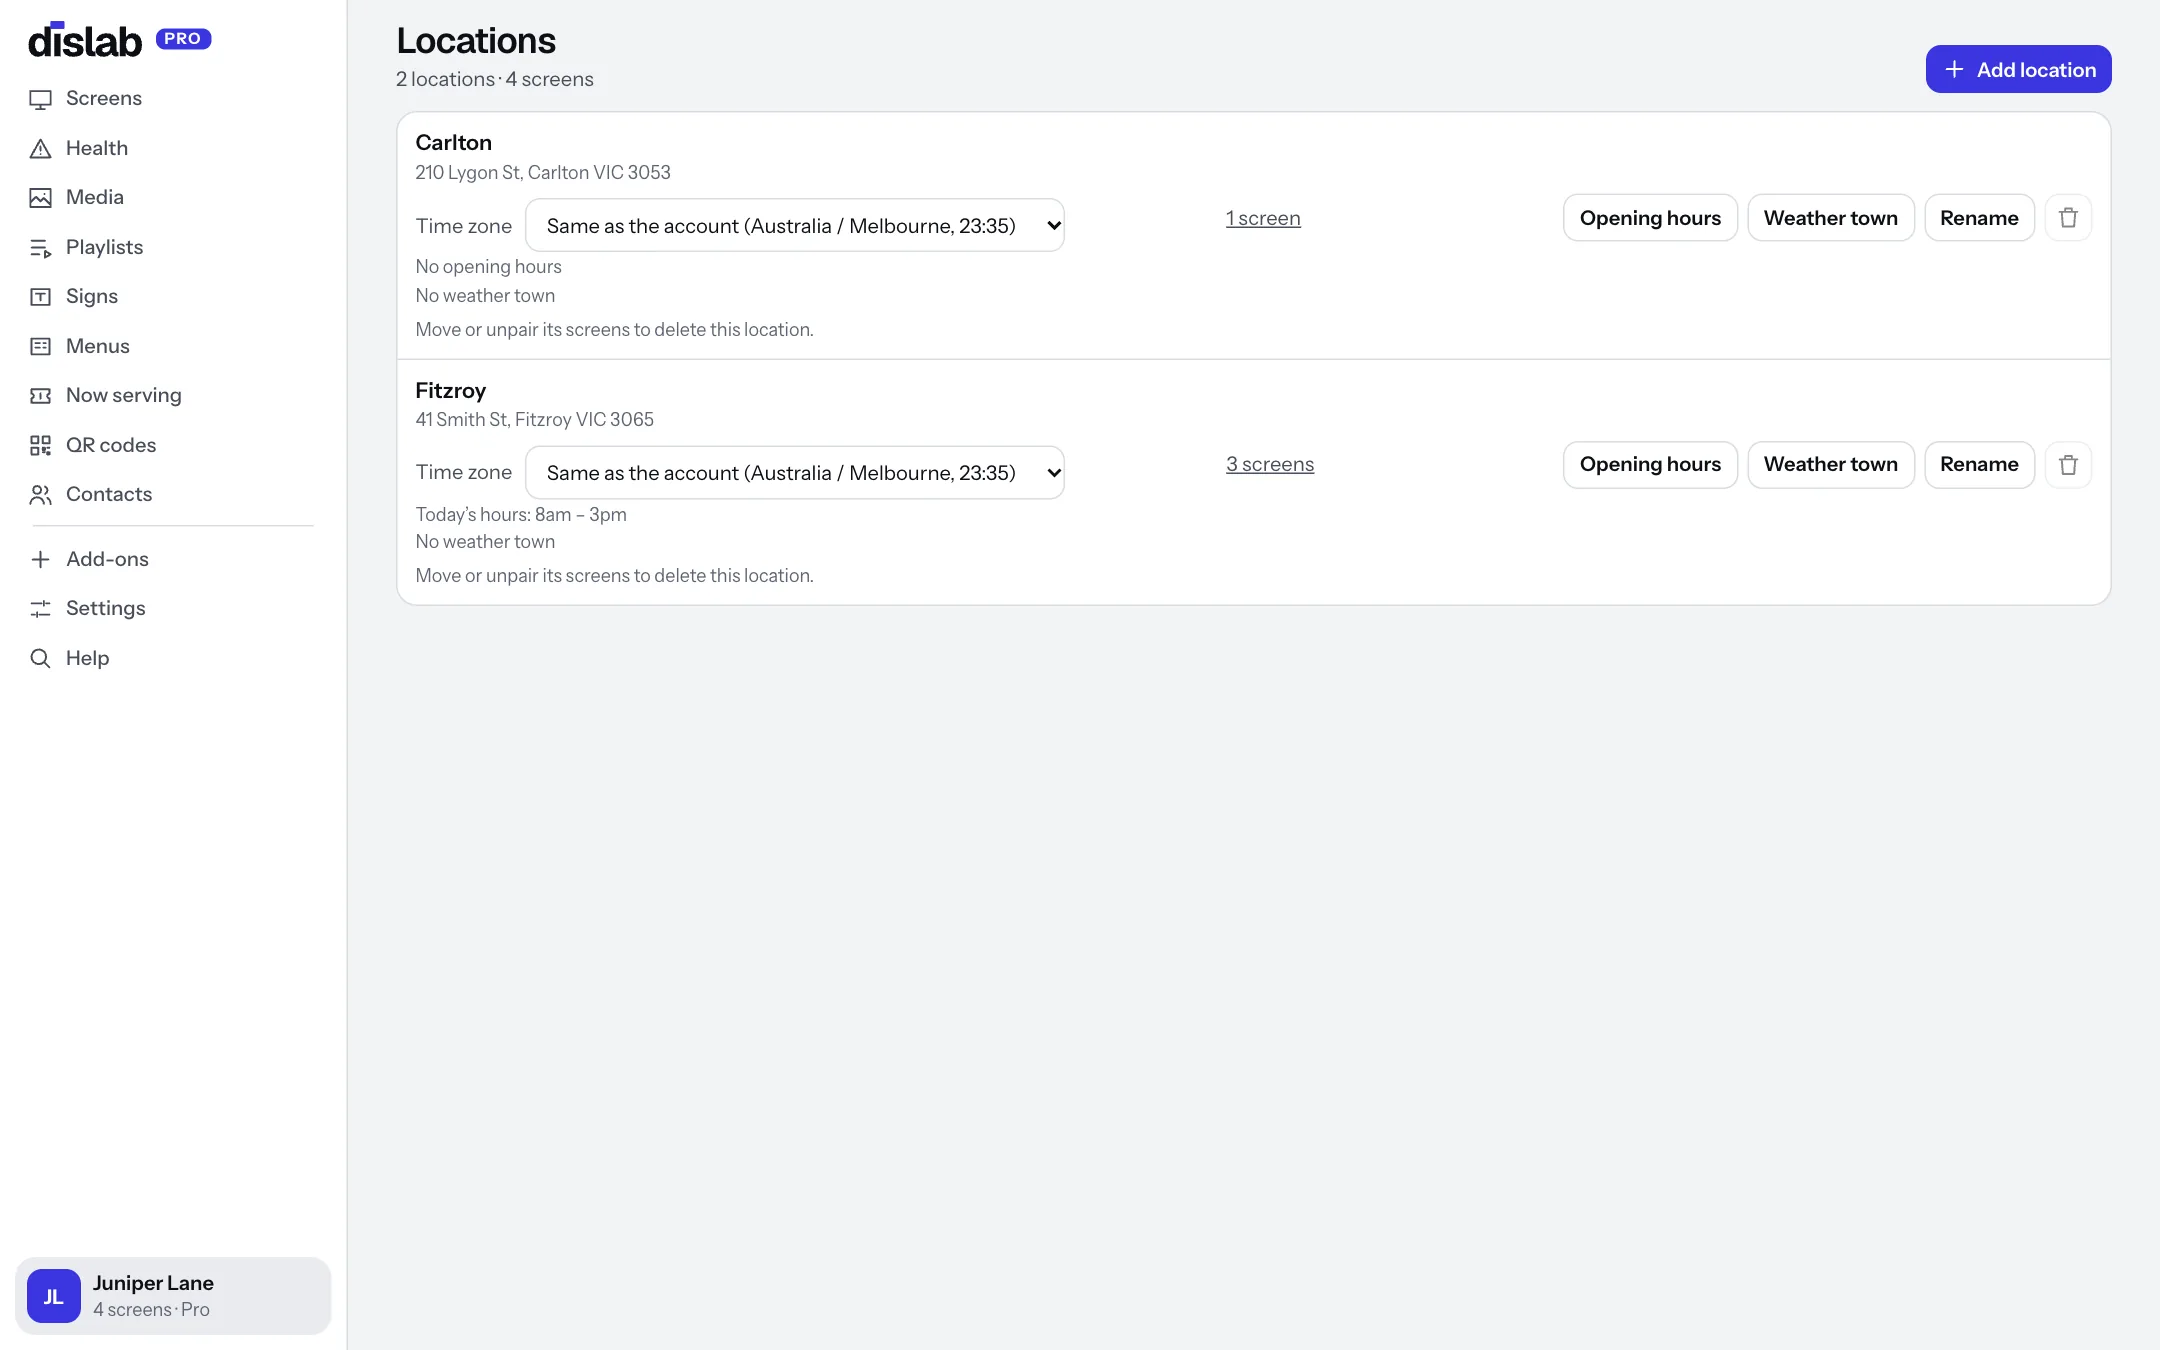The width and height of the screenshot is (2160, 1350).
Task: Click '41 Smith St, Fitzroy VIC 3065' address
Action: tap(535, 419)
